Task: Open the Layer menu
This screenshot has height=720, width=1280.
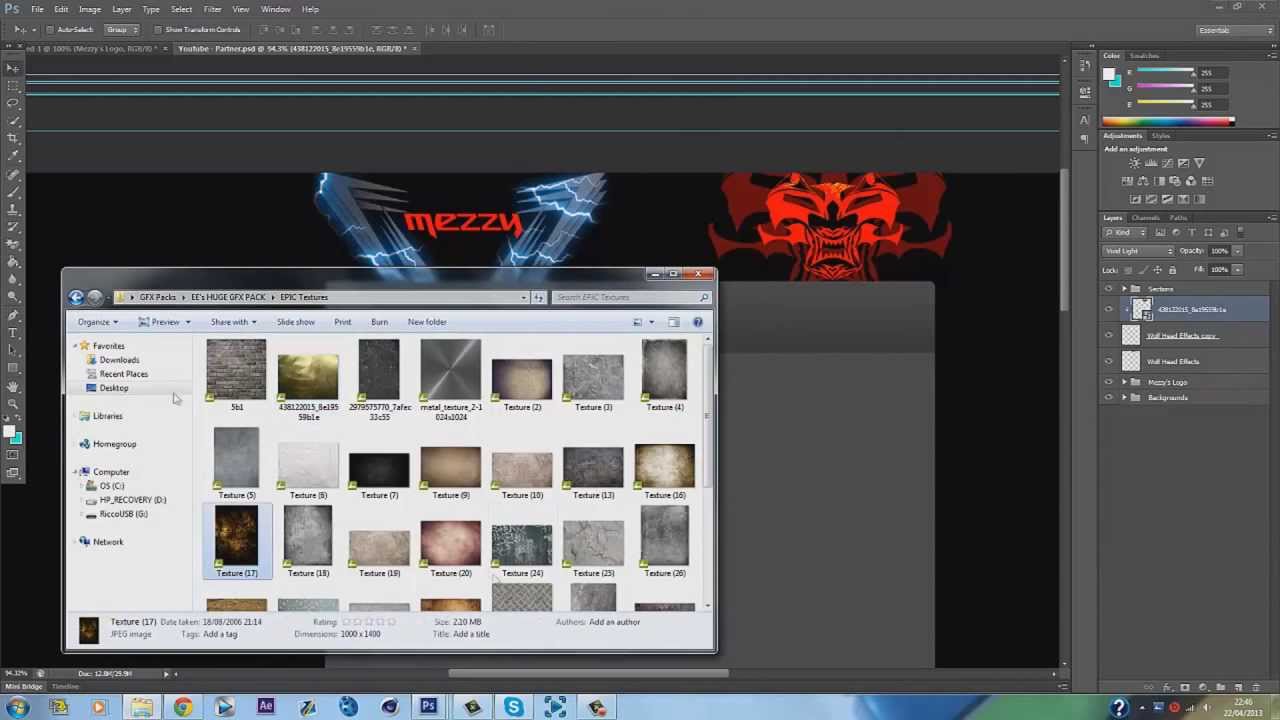Action: tap(121, 9)
